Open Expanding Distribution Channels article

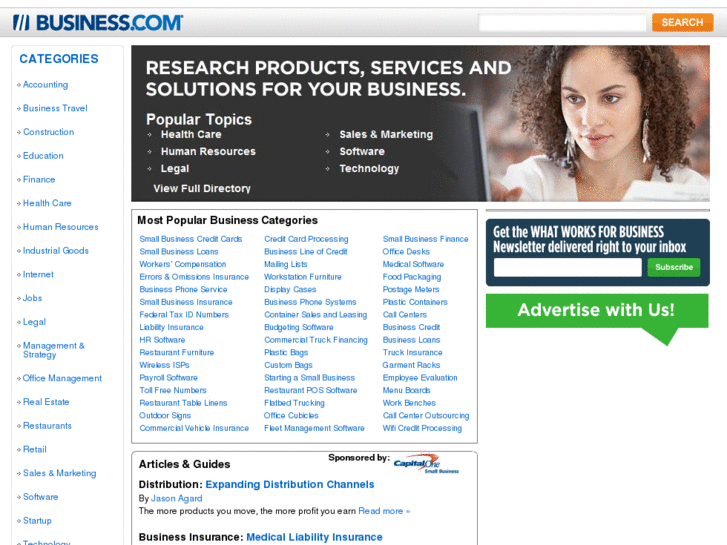pyautogui.click(x=290, y=484)
